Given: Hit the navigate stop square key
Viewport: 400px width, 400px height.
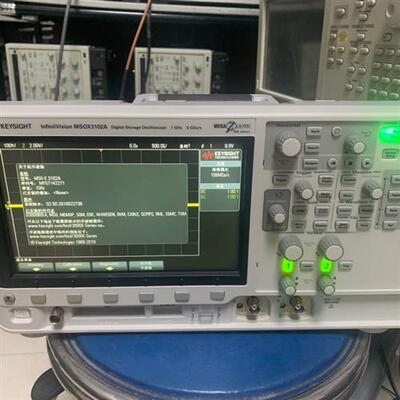Looking at the screenshot, I should tap(350, 163).
